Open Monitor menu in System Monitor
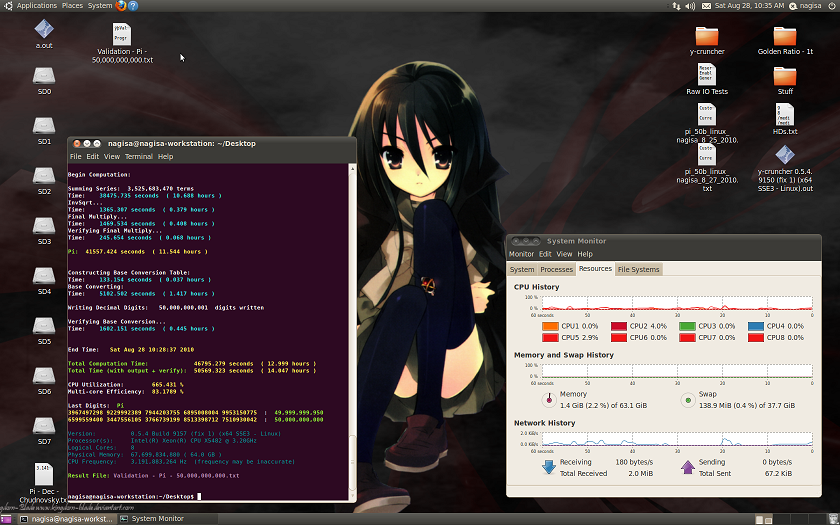The width and height of the screenshot is (840, 525). point(522,254)
